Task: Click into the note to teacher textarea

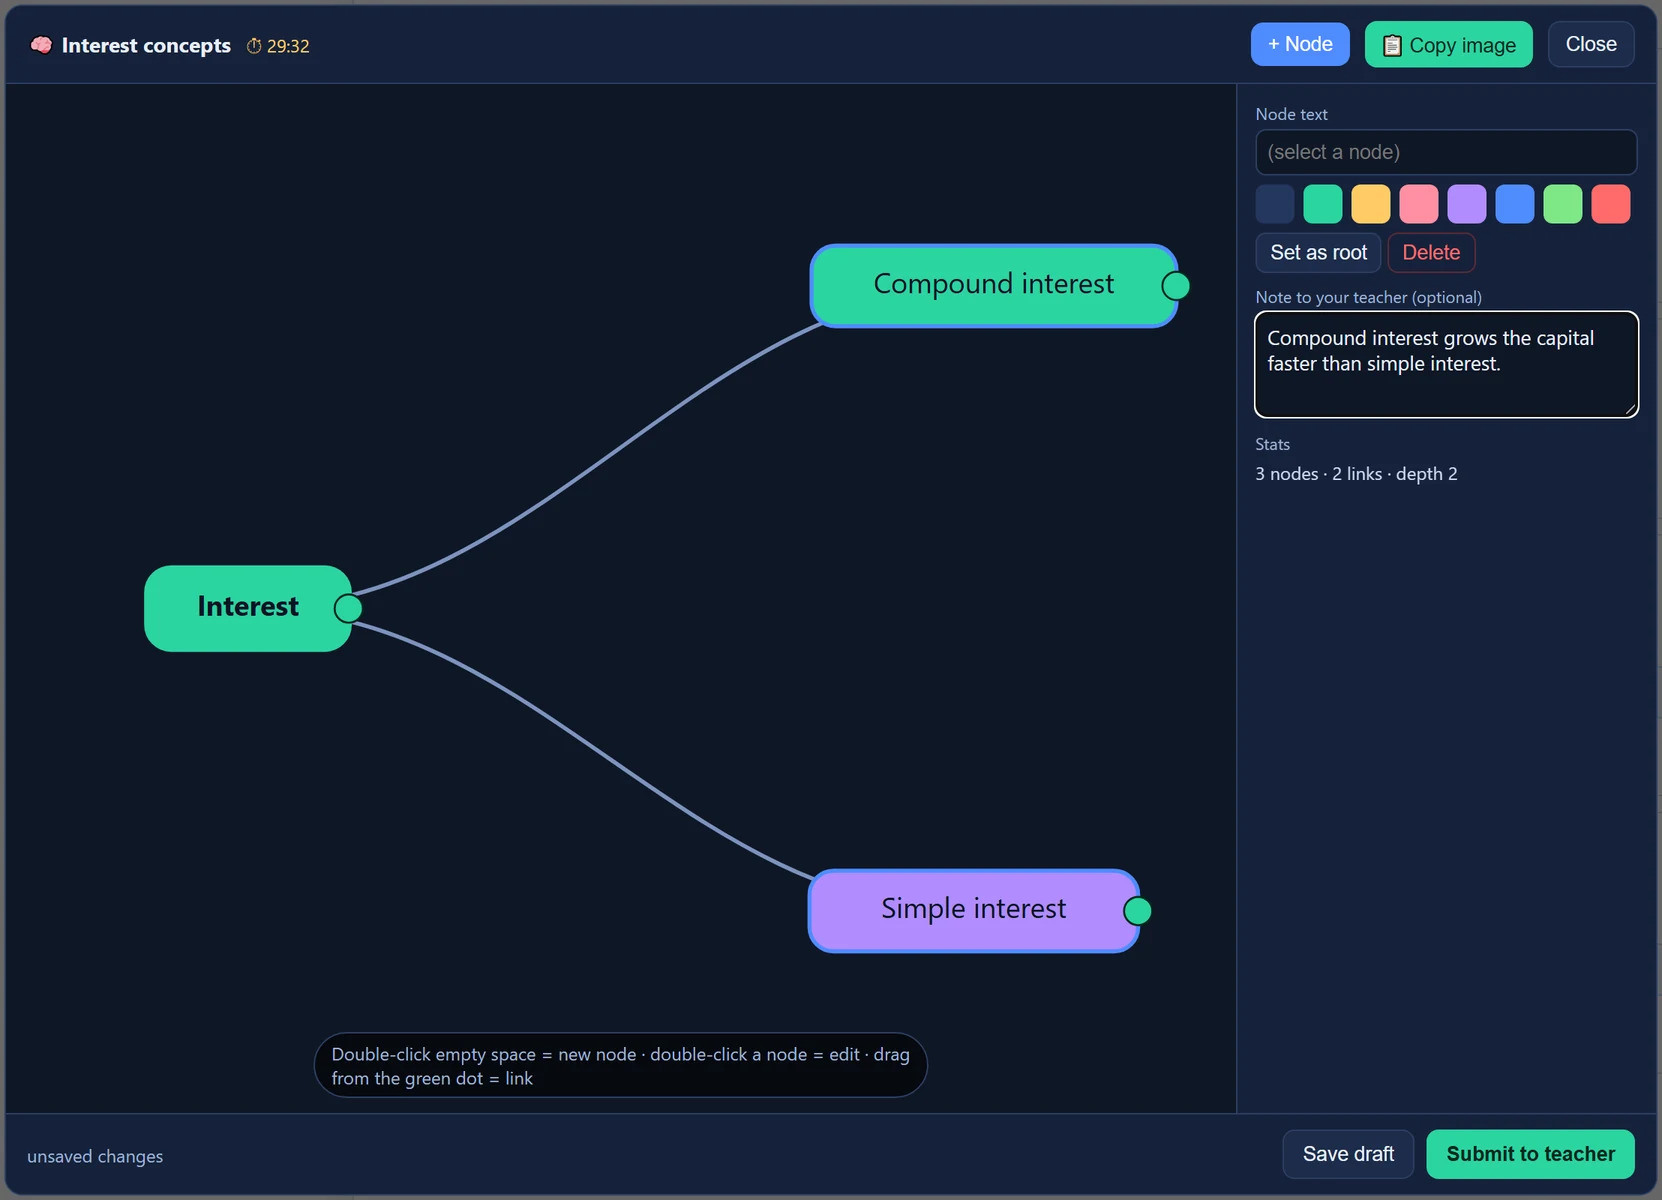Action: tap(1446, 364)
